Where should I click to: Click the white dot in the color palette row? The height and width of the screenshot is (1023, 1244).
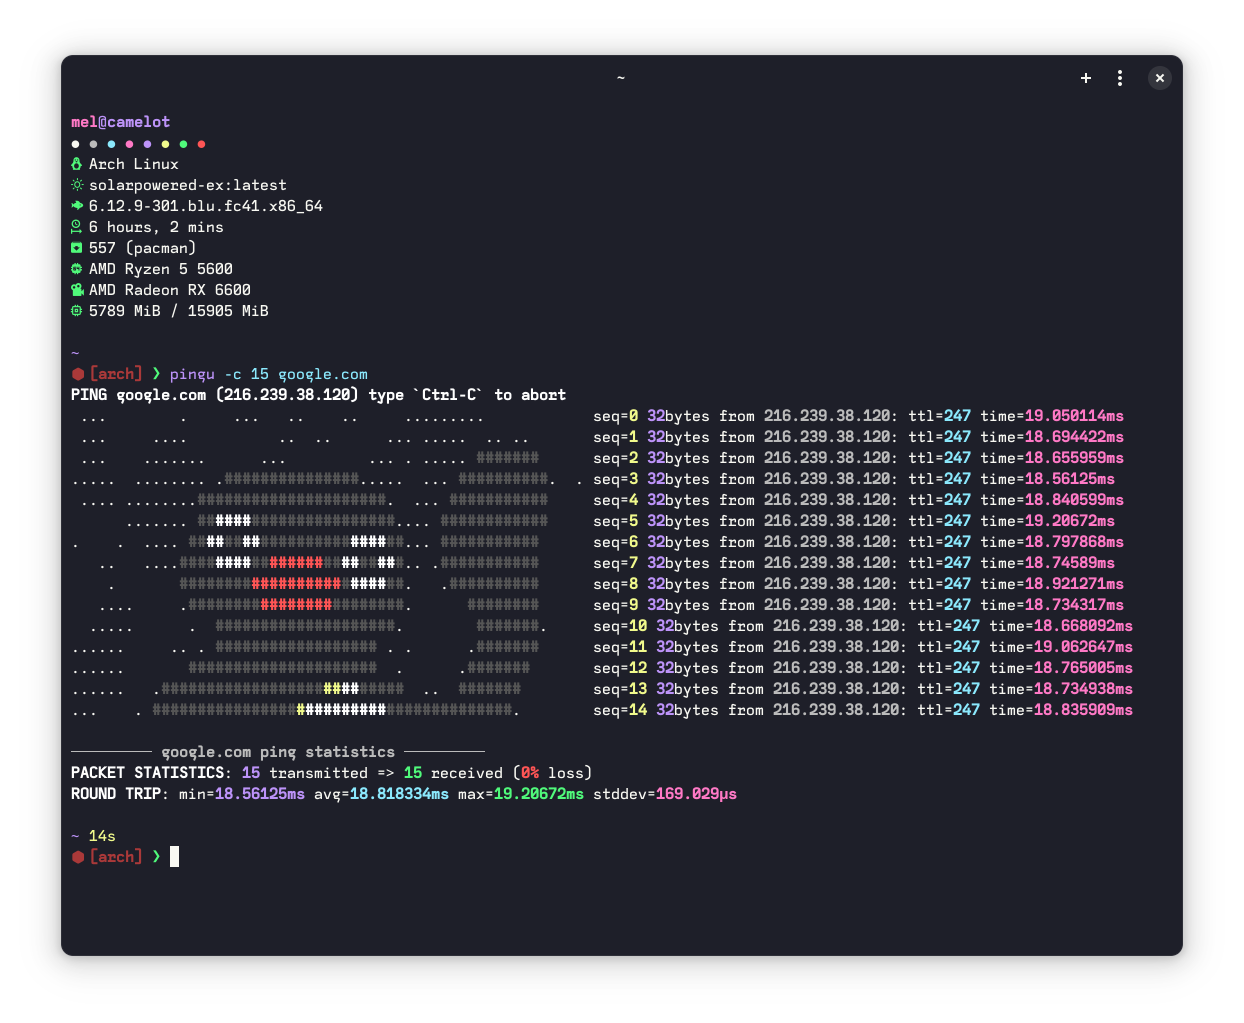75,144
